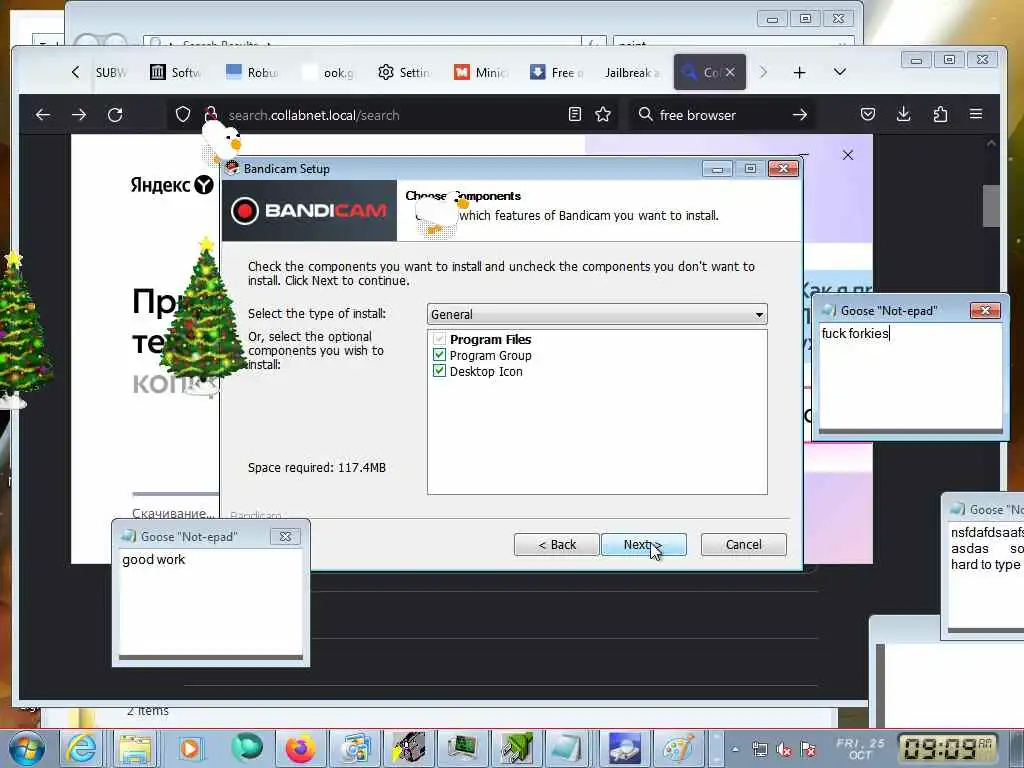Show hidden tray icons arrow
This screenshot has width=1024, height=768.
click(735, 750)
